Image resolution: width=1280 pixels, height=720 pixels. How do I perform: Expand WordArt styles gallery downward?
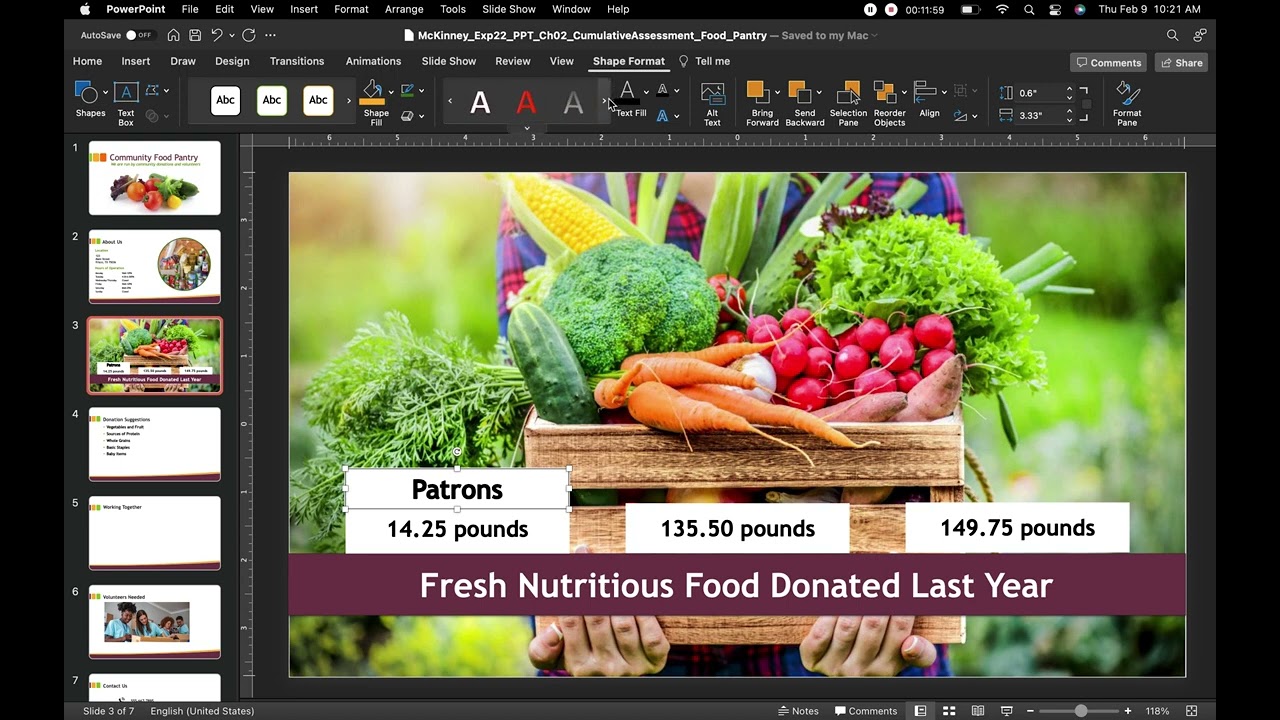527,128
